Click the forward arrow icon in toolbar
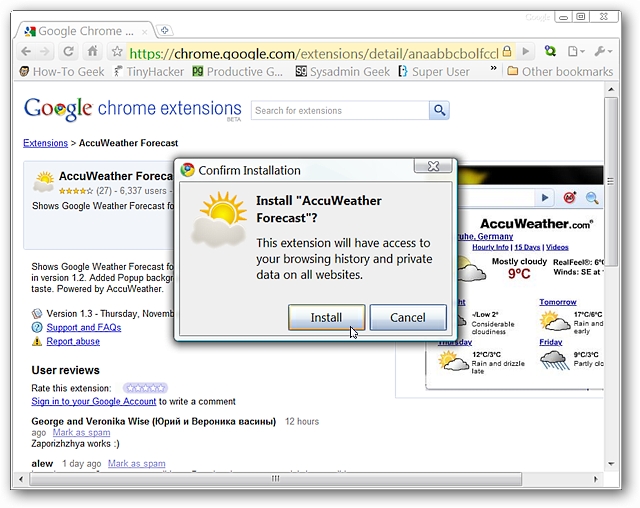This screenshot has width=640, height=508. point(46,51)
